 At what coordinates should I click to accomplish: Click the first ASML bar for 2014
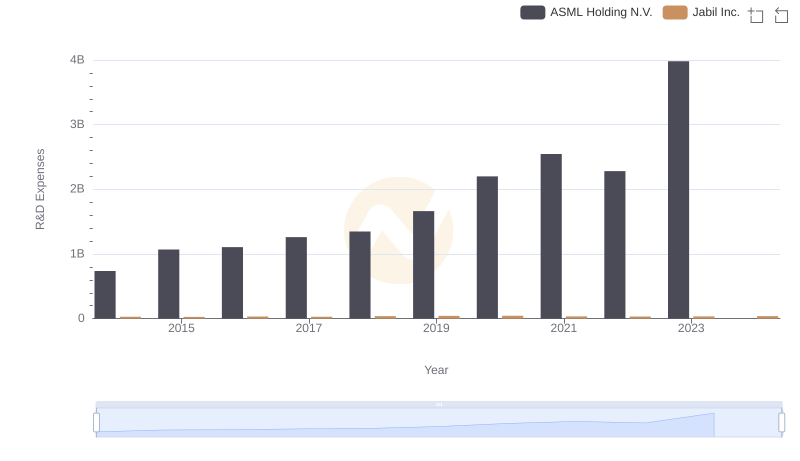[105, 295]
